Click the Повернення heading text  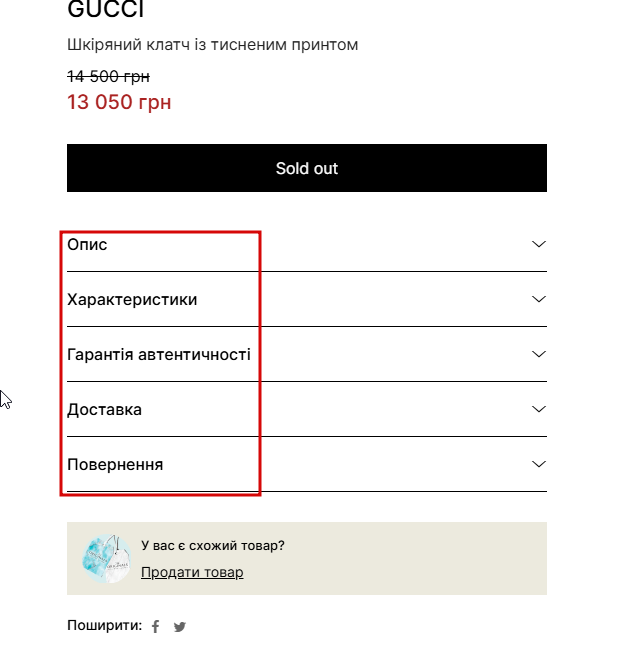pyautogui.click(x=115, y=464)
